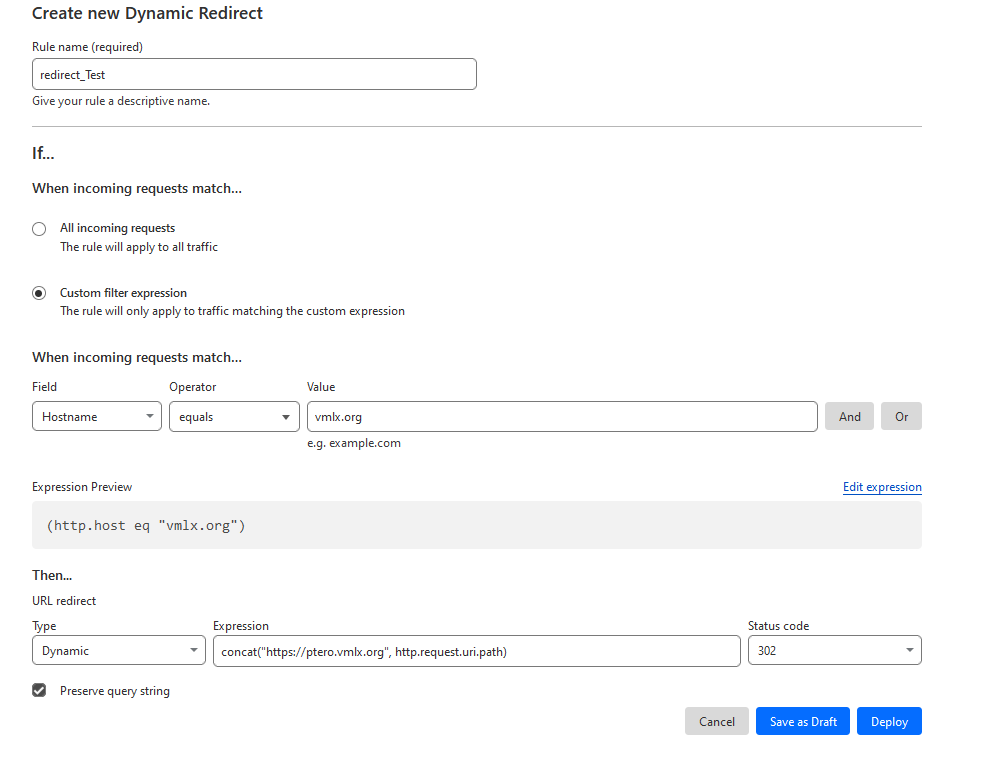Toggle the Preserve query string checkbox
The width and height of the screenshot is (998, 772).
(x=39, y=691)
